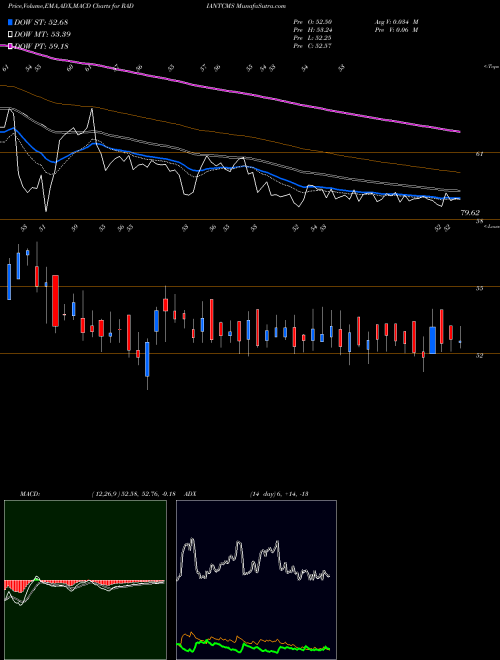Click the 'Pre V: 0.06 M' volume text
This screenshot has width=500, height=660.
click(396, 30)
